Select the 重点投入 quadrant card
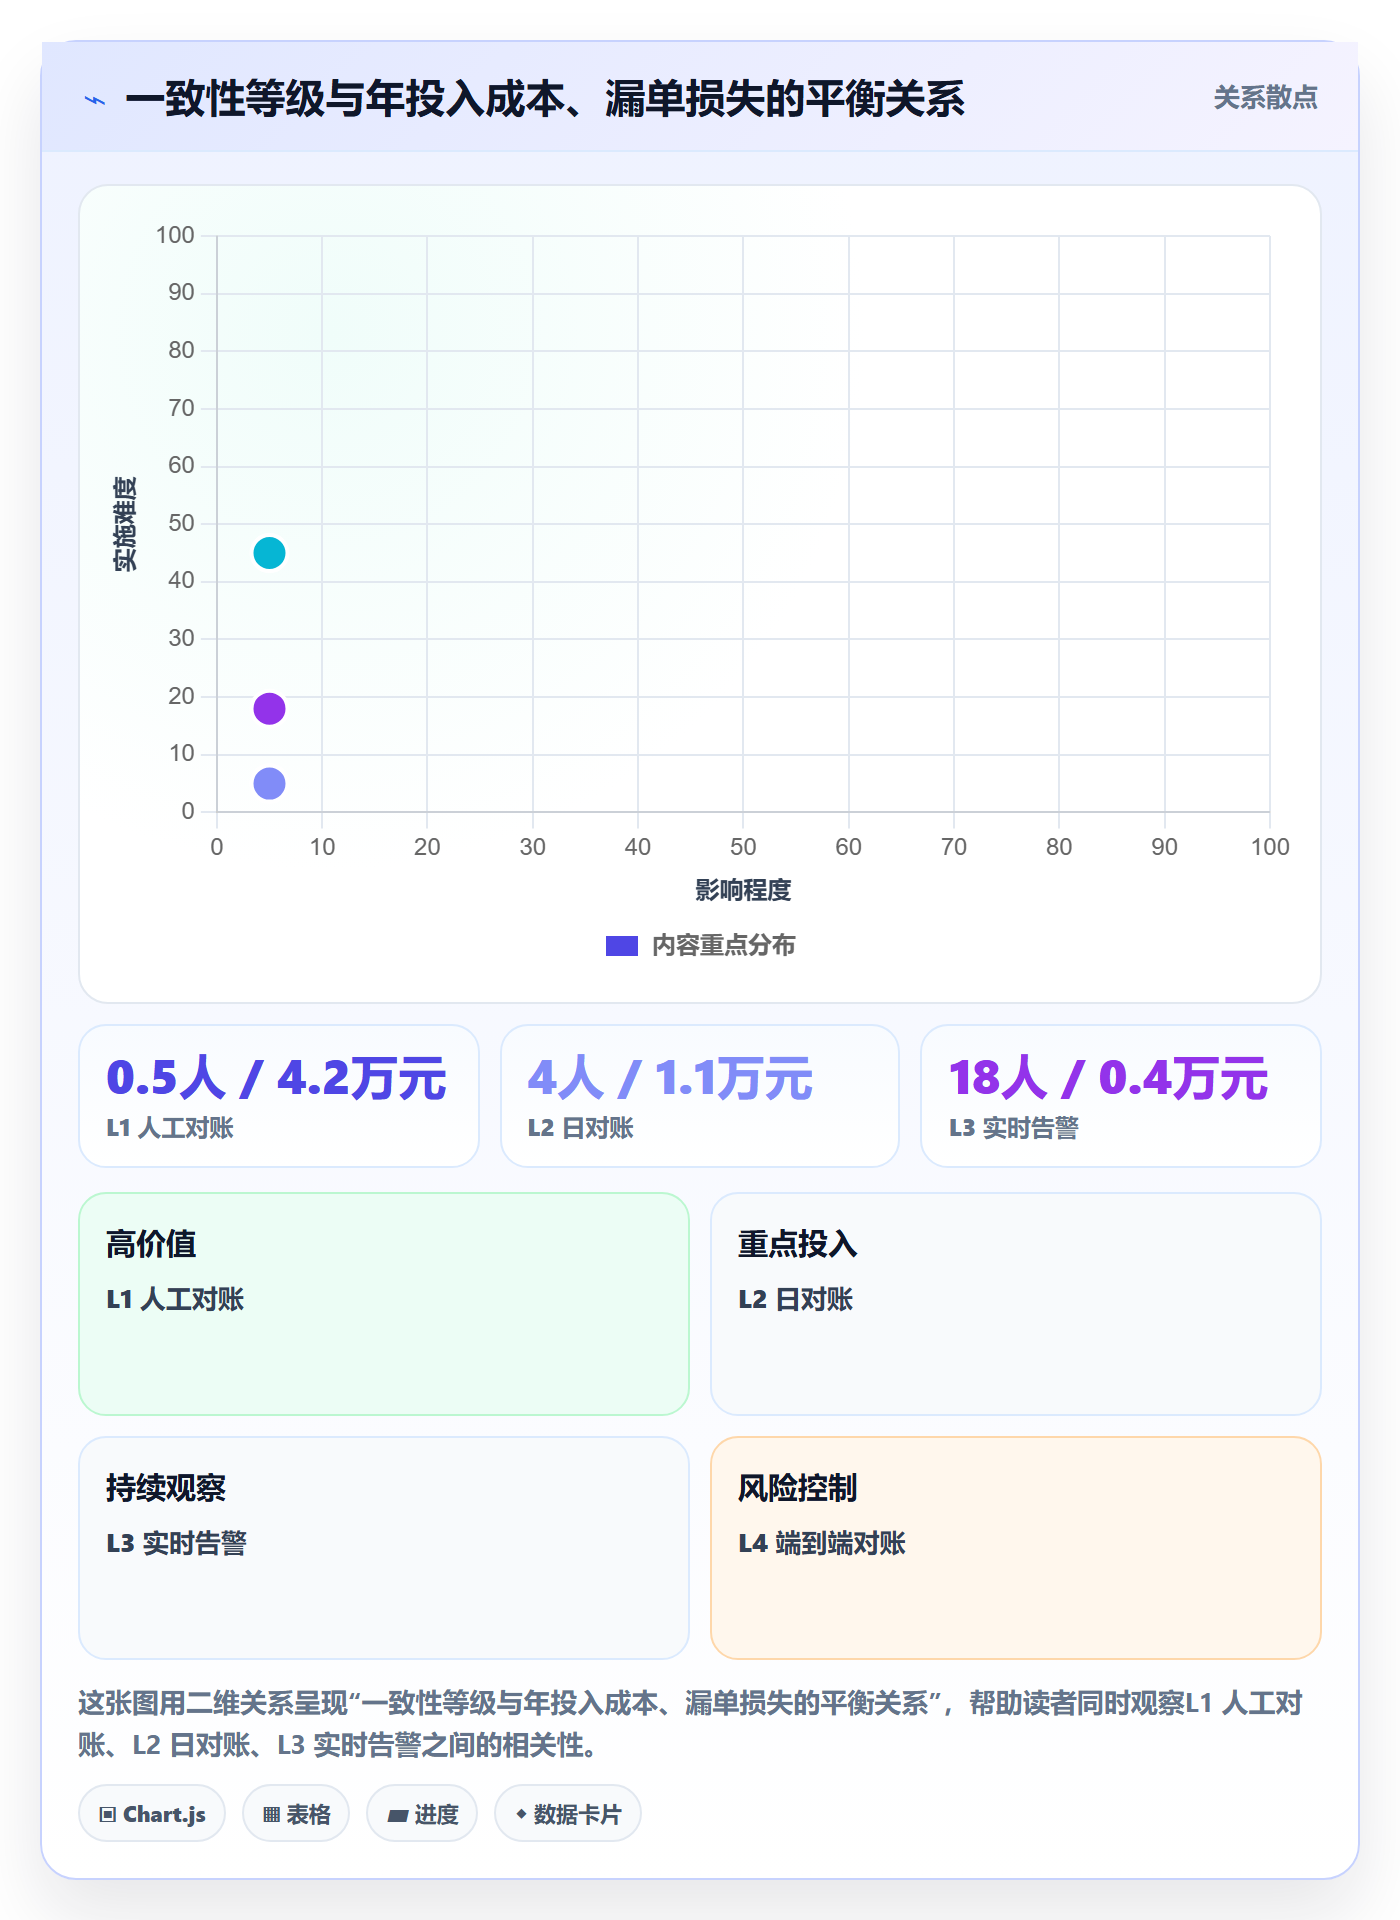This screenshot has width=1400, height=1920. coord(1016,1304)
